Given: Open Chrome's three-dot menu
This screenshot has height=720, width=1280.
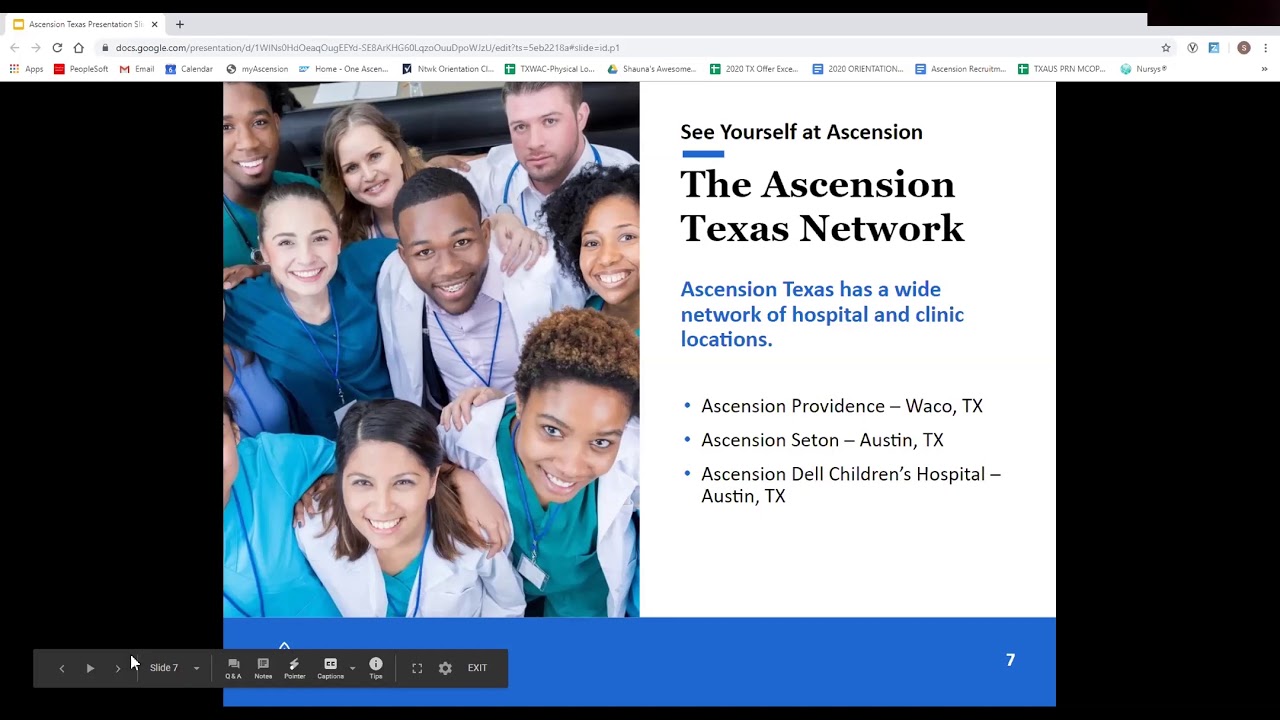Looking at the screenshot, I should pyautogui.click(x=1266, y=47).
